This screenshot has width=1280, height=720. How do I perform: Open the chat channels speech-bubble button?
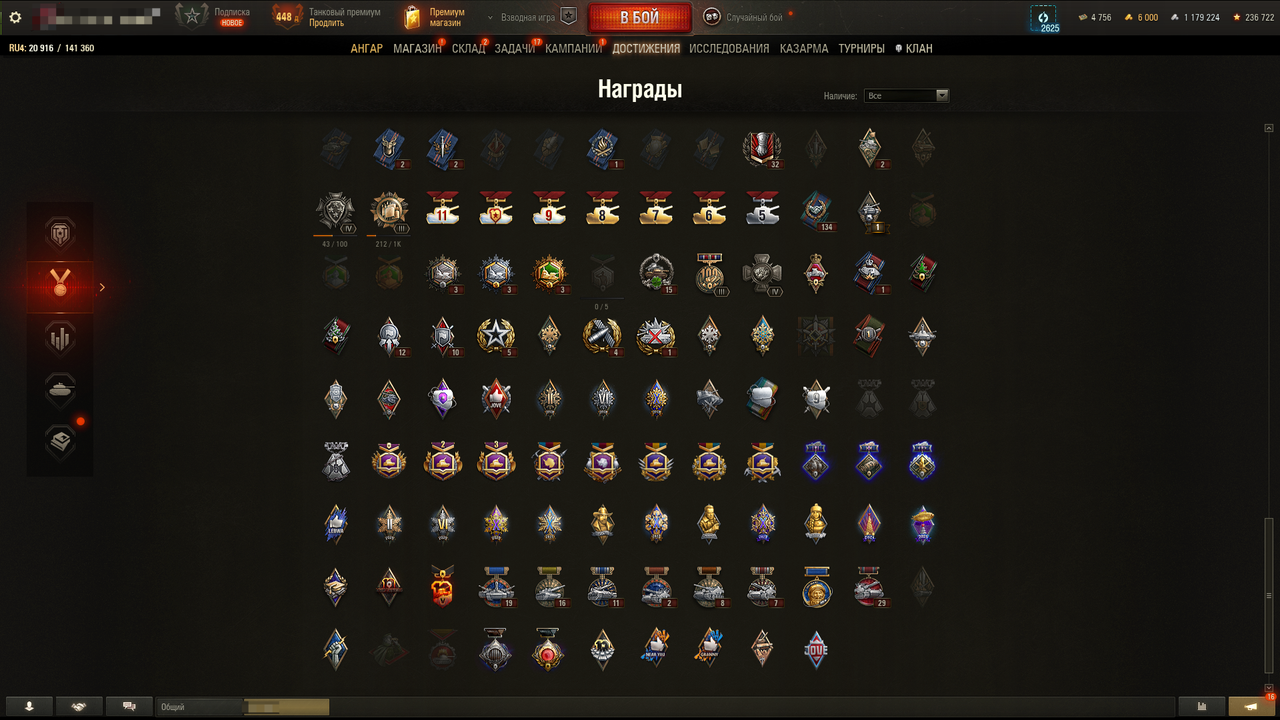tap(129, 706)
